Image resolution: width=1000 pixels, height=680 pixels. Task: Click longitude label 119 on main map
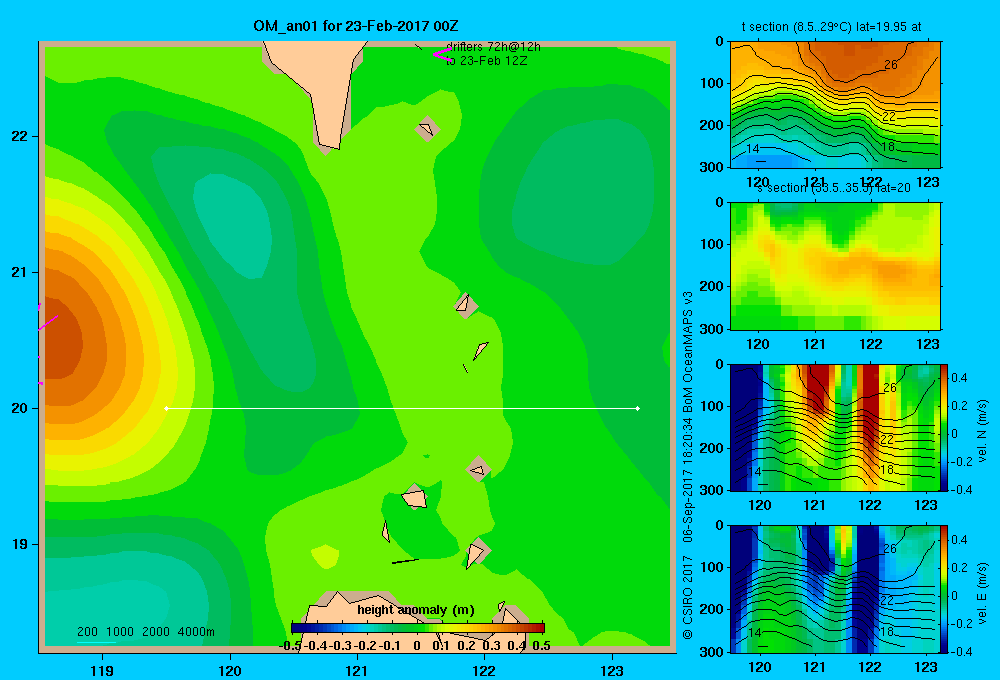pos(103,670)
